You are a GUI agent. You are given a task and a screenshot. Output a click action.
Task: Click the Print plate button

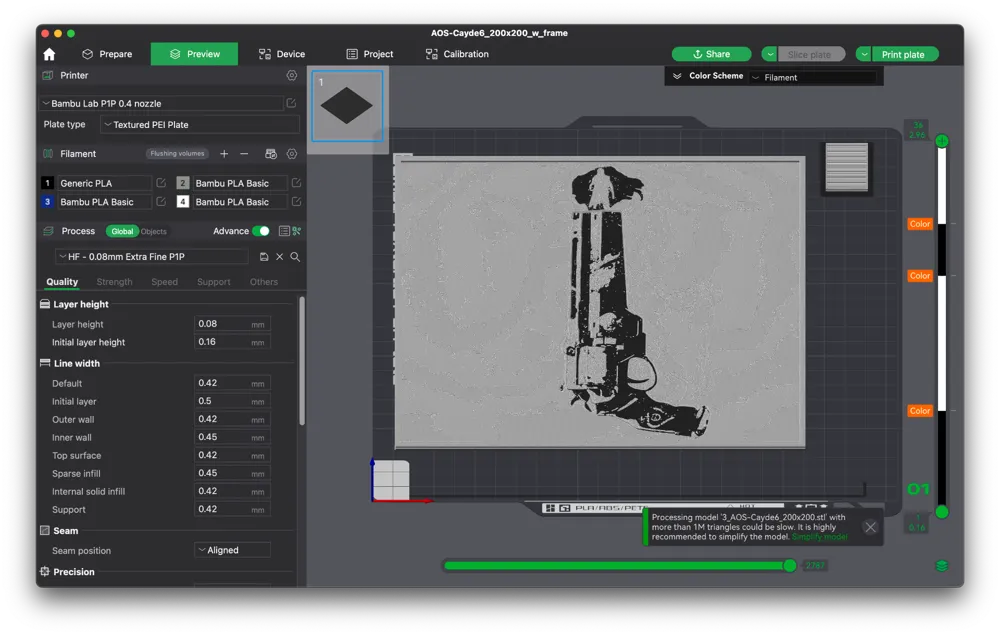[x=903, y=54]
